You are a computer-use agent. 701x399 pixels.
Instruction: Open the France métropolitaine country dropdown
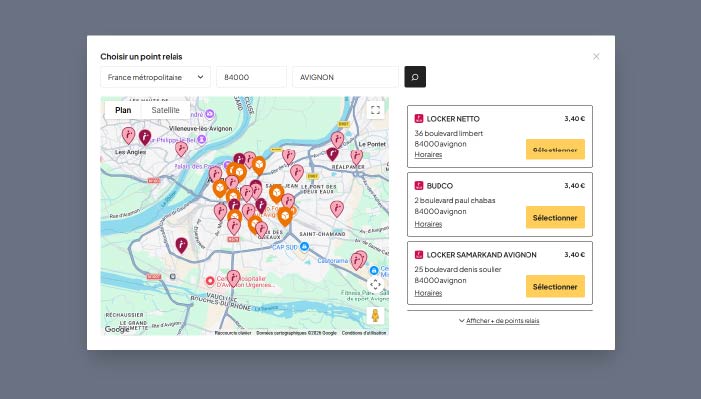(x=155, y=77)
